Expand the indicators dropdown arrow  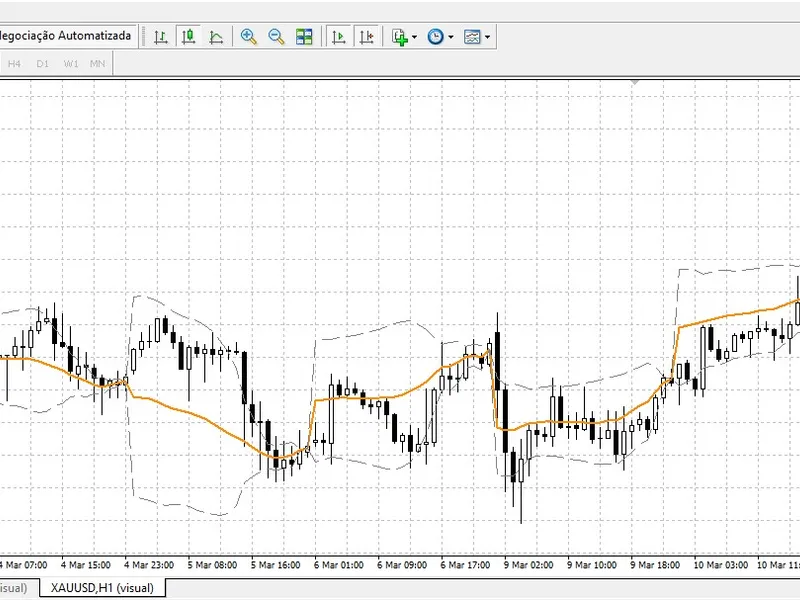point(414,37)
